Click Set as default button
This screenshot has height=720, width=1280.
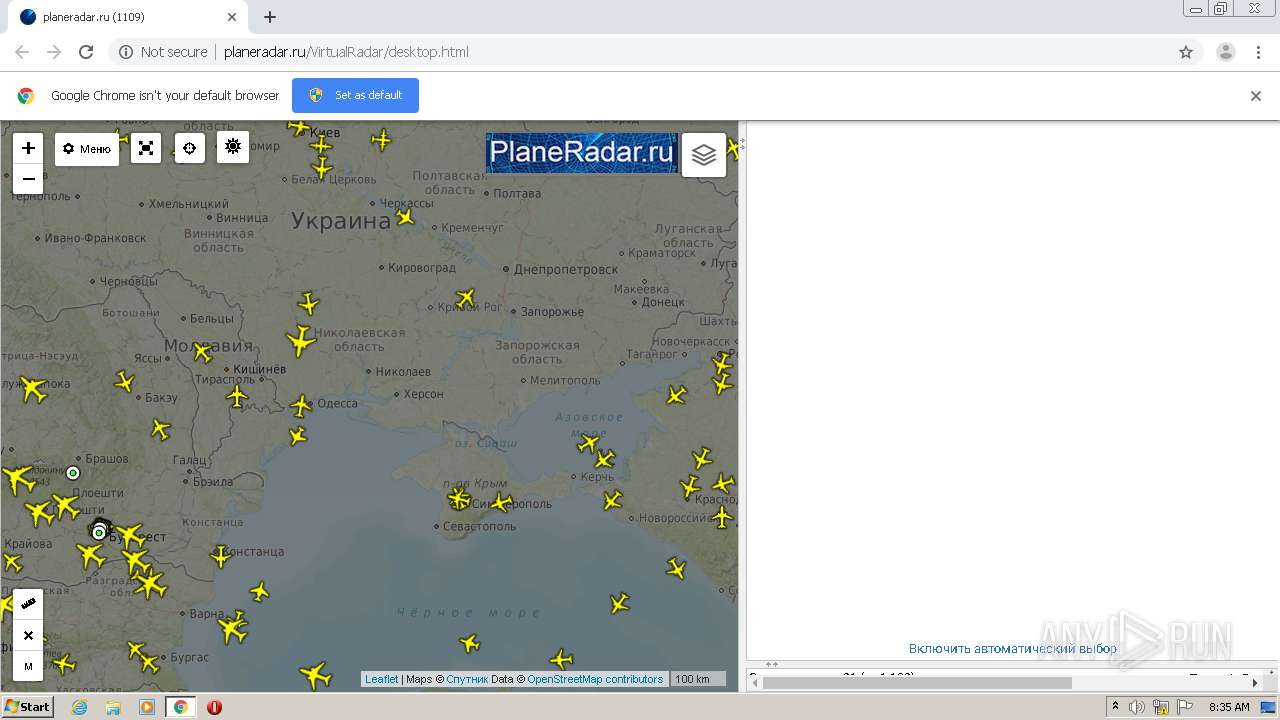pyautogui.click(x=355, y=95)
